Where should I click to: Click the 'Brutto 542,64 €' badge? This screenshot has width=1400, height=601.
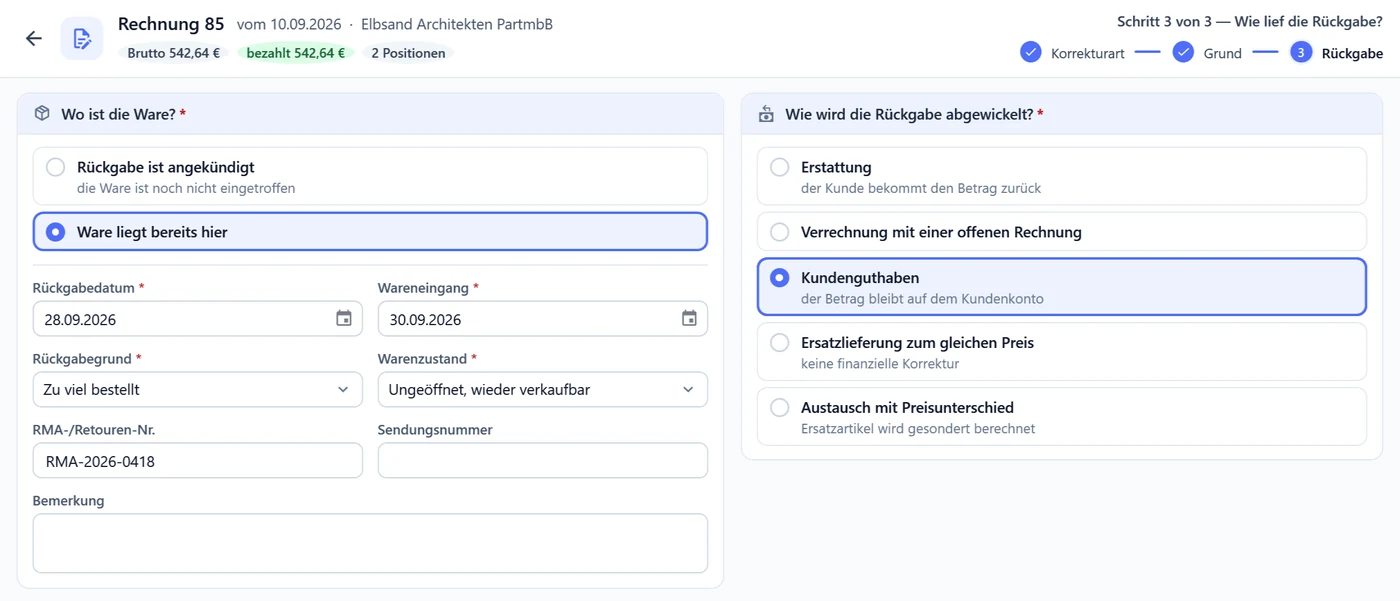point(174,53)
